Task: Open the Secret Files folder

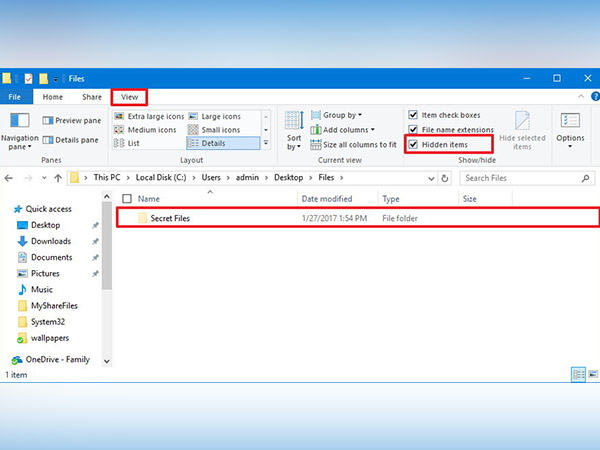Action: (169, 218)
